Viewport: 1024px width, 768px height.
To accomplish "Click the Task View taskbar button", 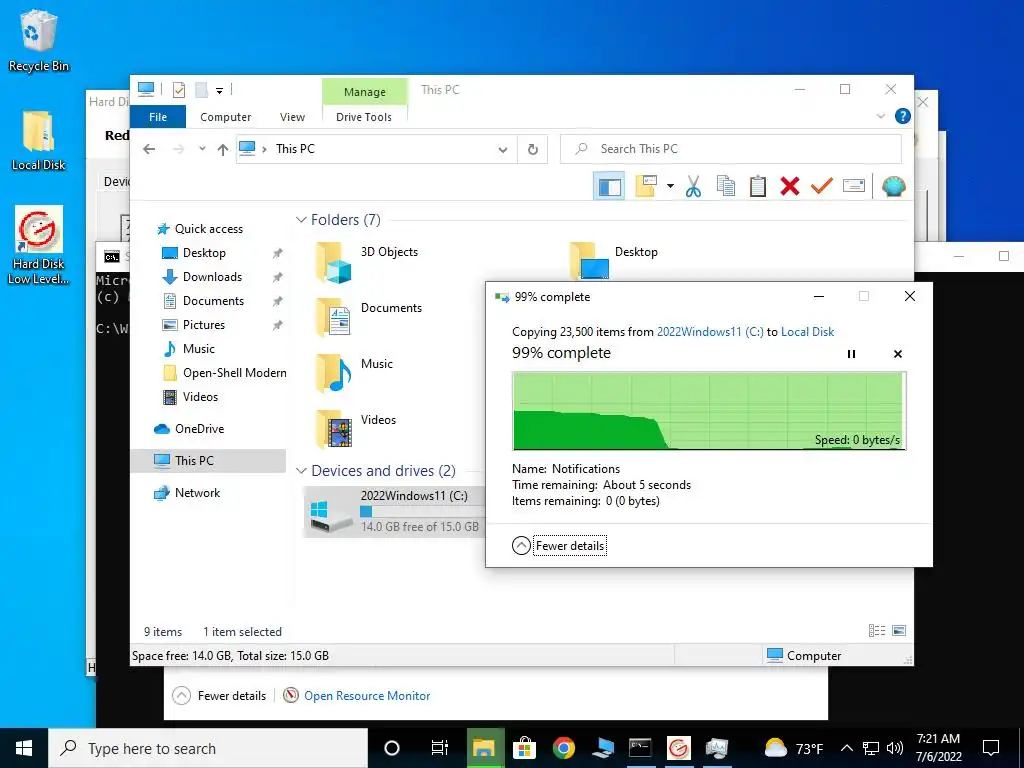I will pyautogui.click(x=440, y=748).
